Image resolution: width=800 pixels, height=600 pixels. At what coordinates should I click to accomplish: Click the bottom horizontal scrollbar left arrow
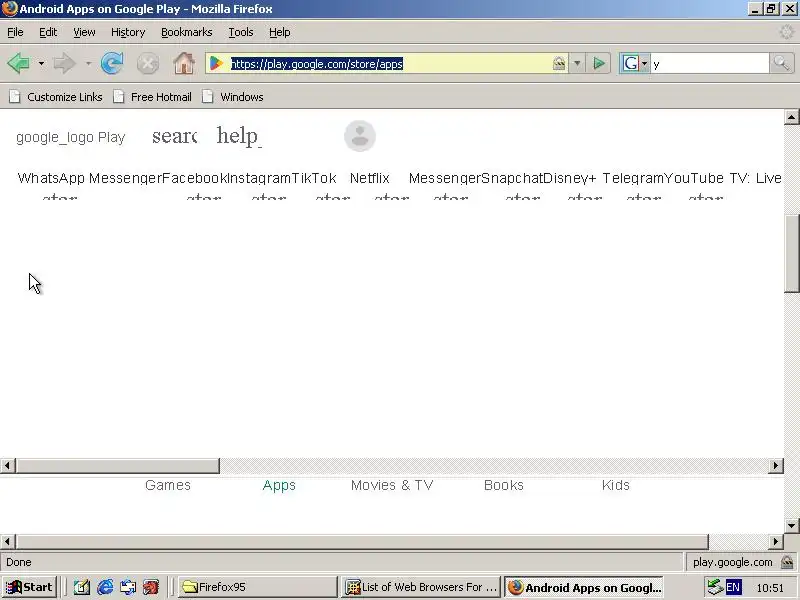point(7,541)
